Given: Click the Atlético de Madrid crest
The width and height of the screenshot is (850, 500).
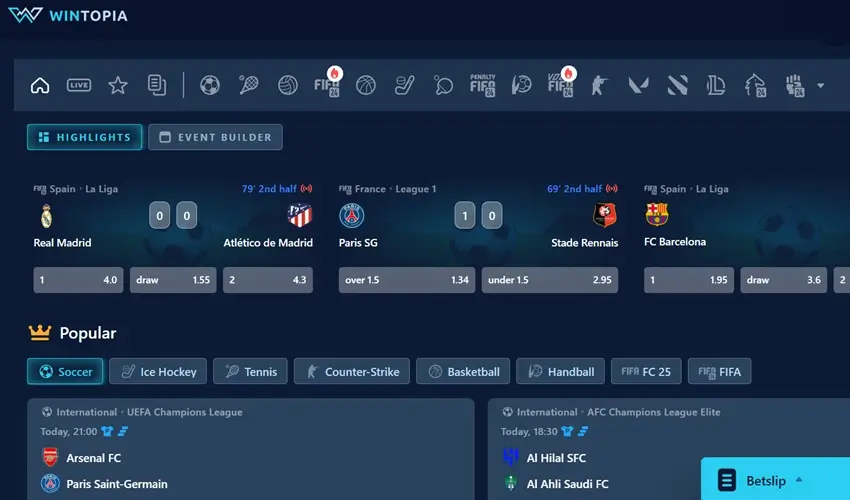Looking at the screenshot, I should (x=300, y=215).
